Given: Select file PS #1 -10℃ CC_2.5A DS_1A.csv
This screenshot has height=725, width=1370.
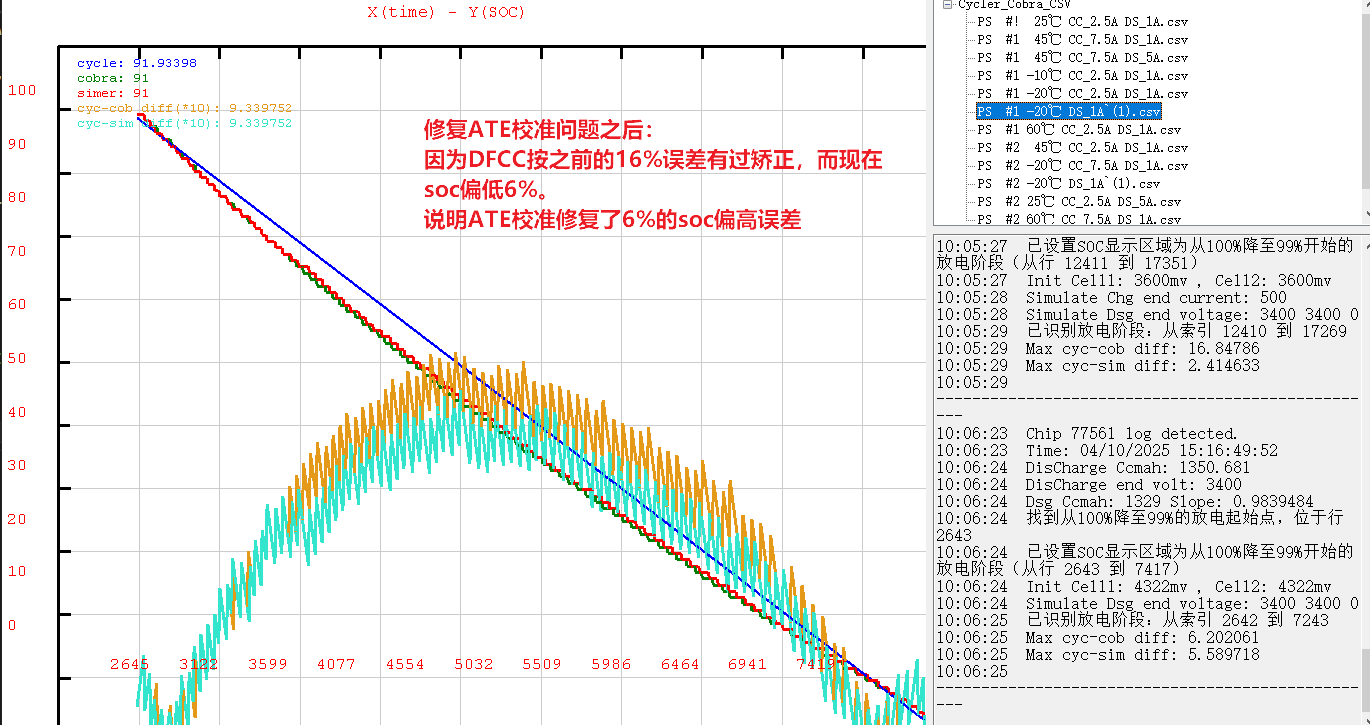Looking at the screenshot, I should (1082, 75).
